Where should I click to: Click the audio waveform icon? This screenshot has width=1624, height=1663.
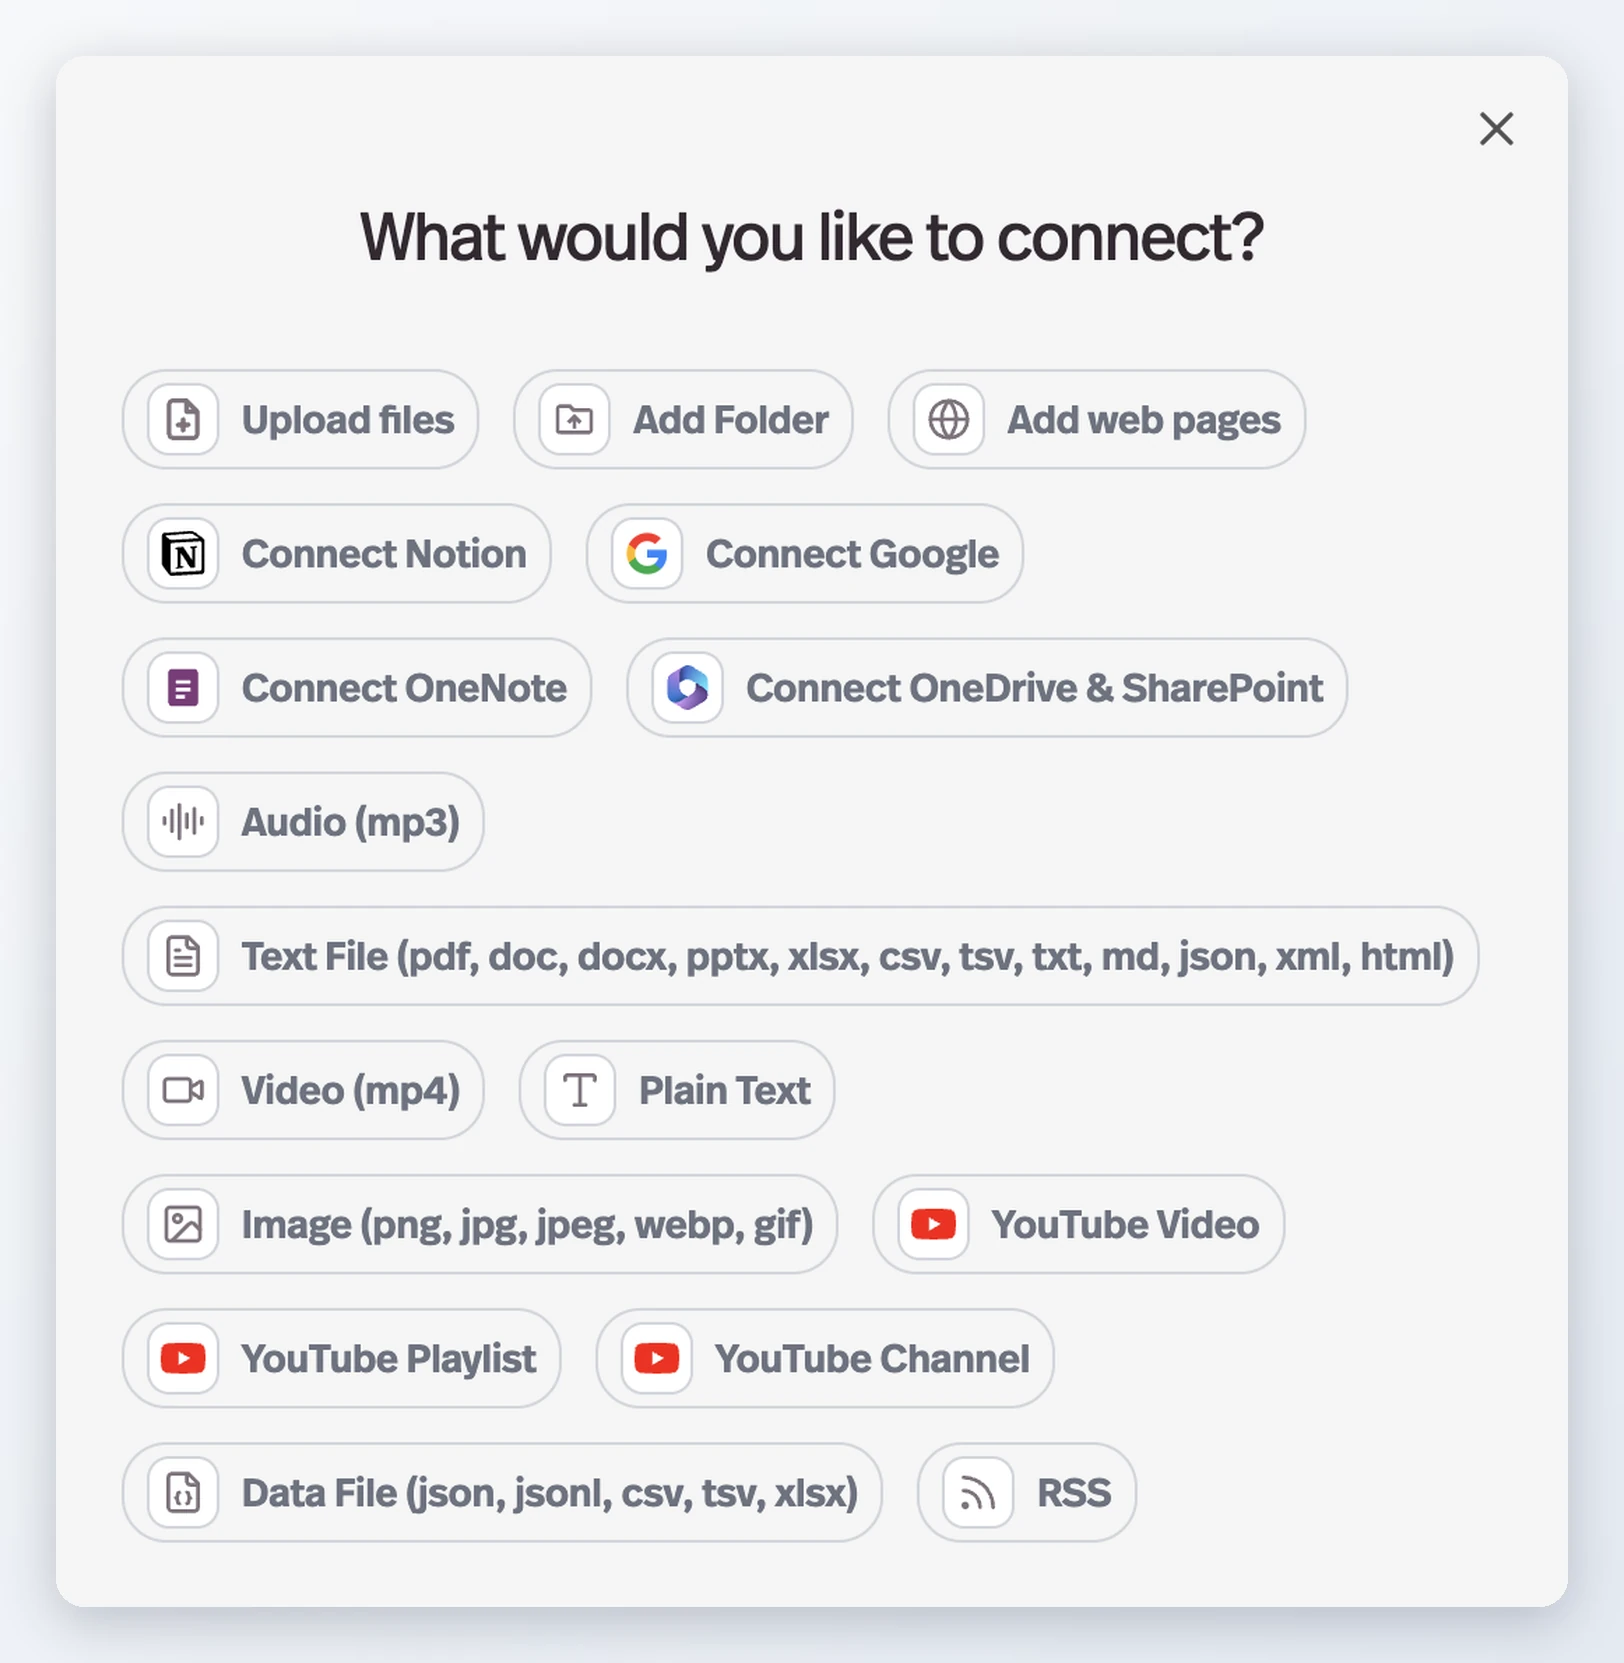pyautogui.click(x=183, y=822)
